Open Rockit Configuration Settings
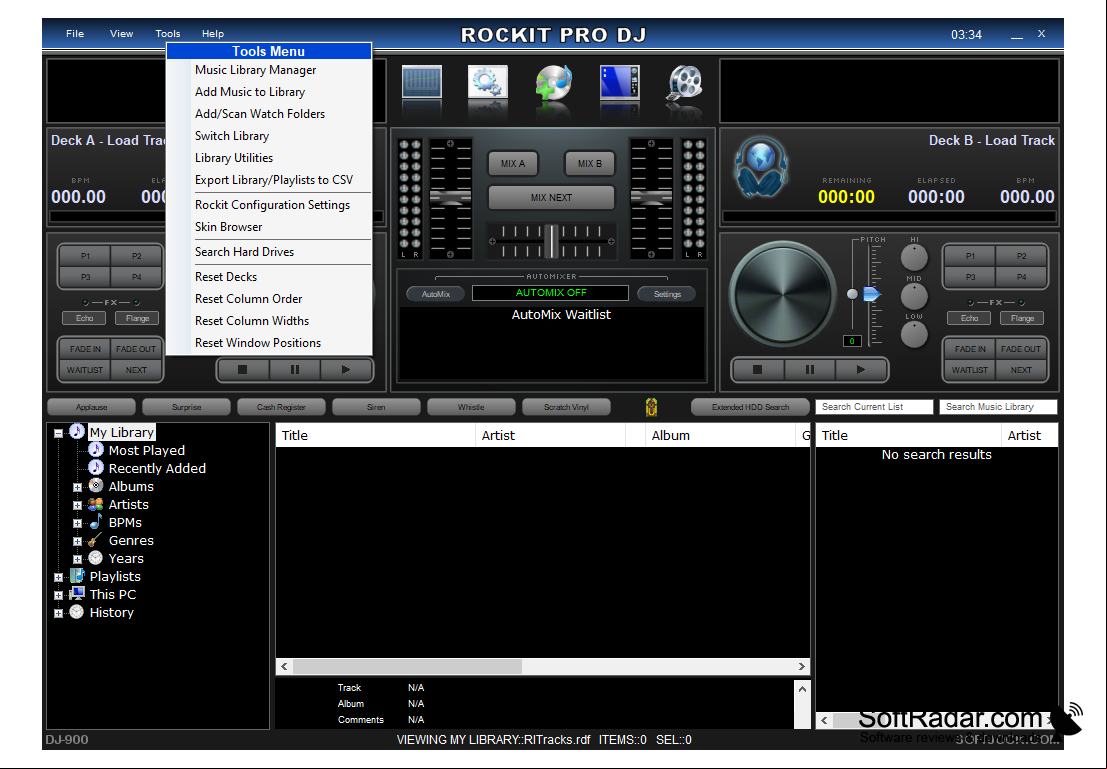The height and width of the screenshot is (769, 1107). [269, 205]
